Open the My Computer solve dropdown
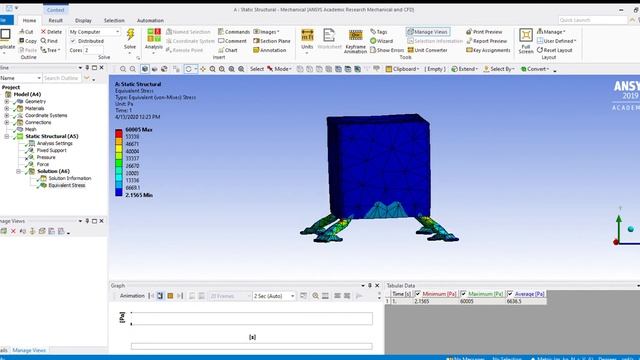Image resolution: width=640 pixels, height=360 pixels. click(94, 31)
